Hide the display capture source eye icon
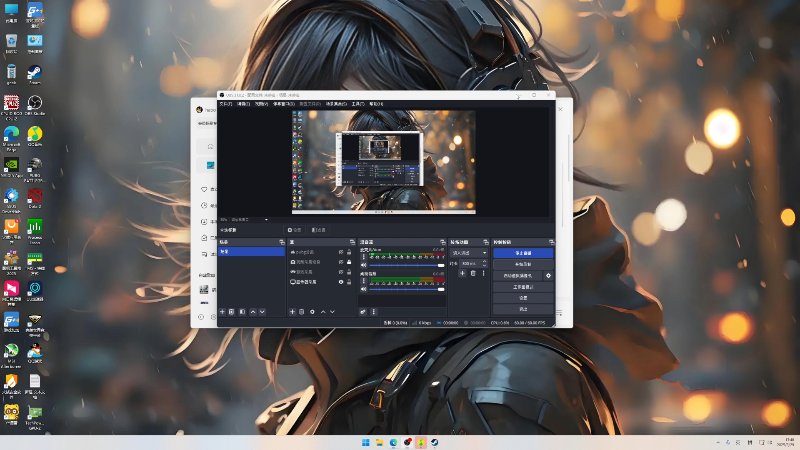The width and height of the screenshot is (800, 450). pos(341,282)
